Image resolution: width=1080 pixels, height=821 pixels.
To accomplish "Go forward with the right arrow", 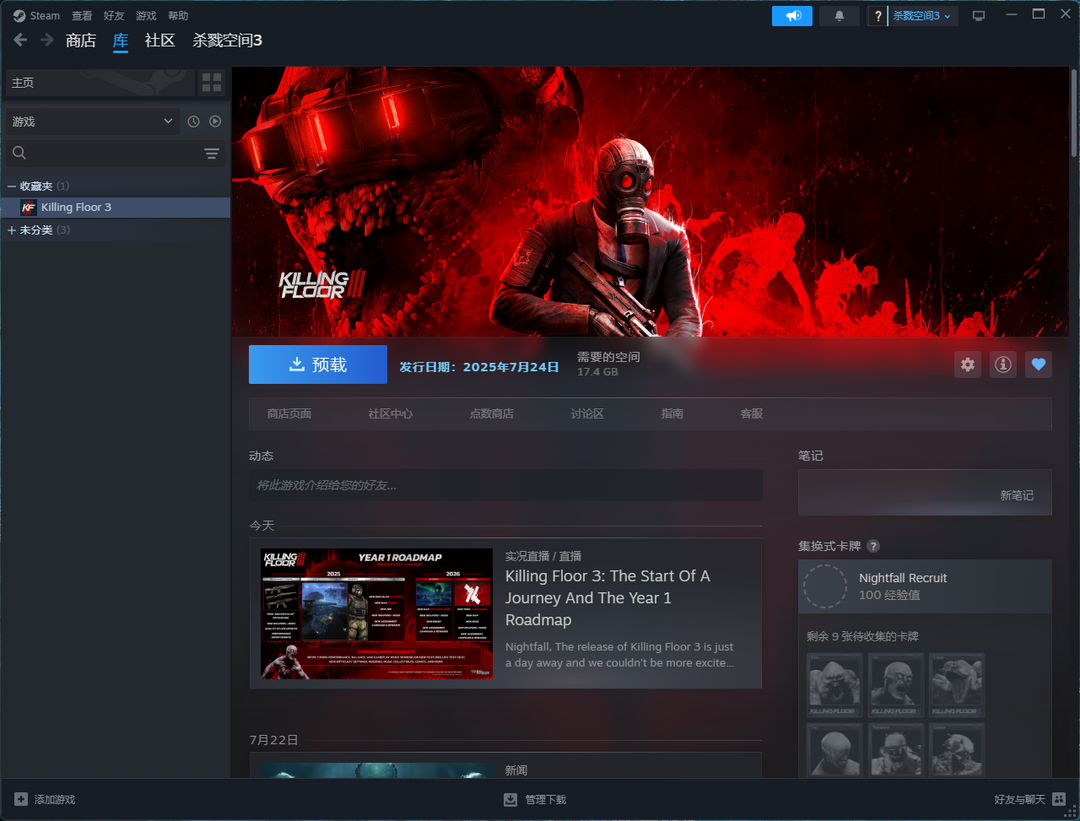I will (47, 40).
